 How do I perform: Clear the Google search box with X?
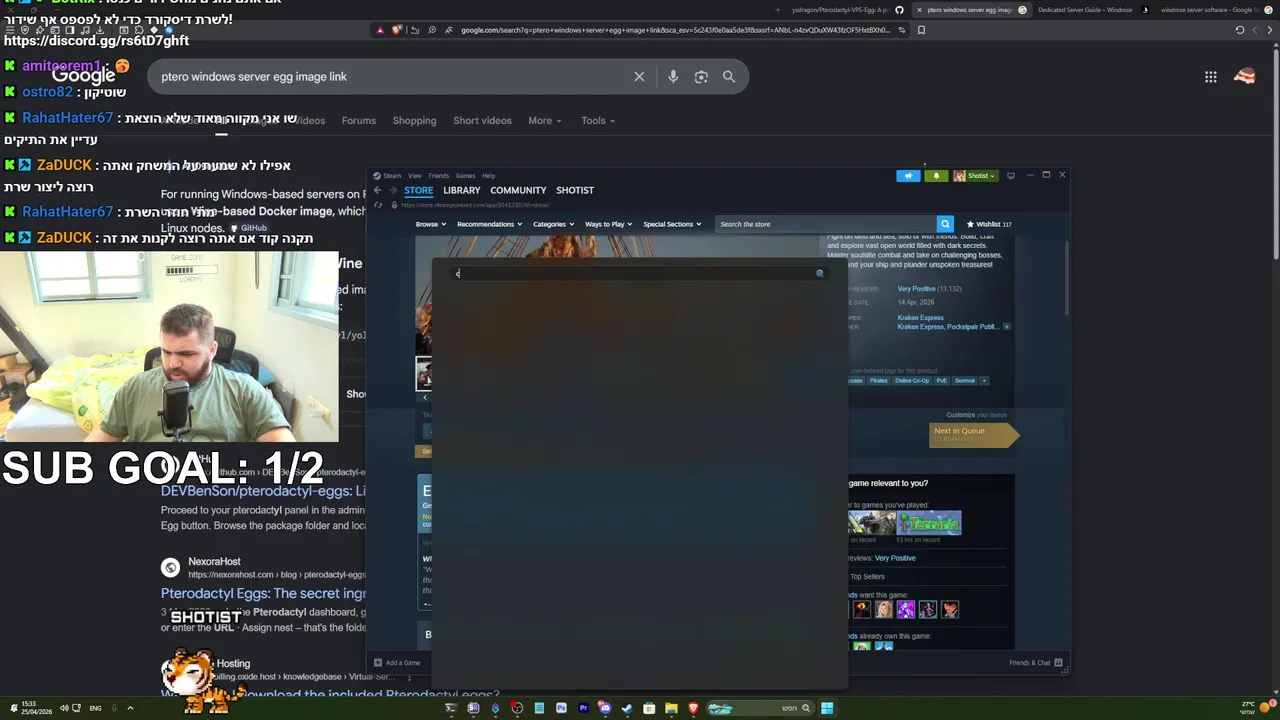[x=639, y=77]
